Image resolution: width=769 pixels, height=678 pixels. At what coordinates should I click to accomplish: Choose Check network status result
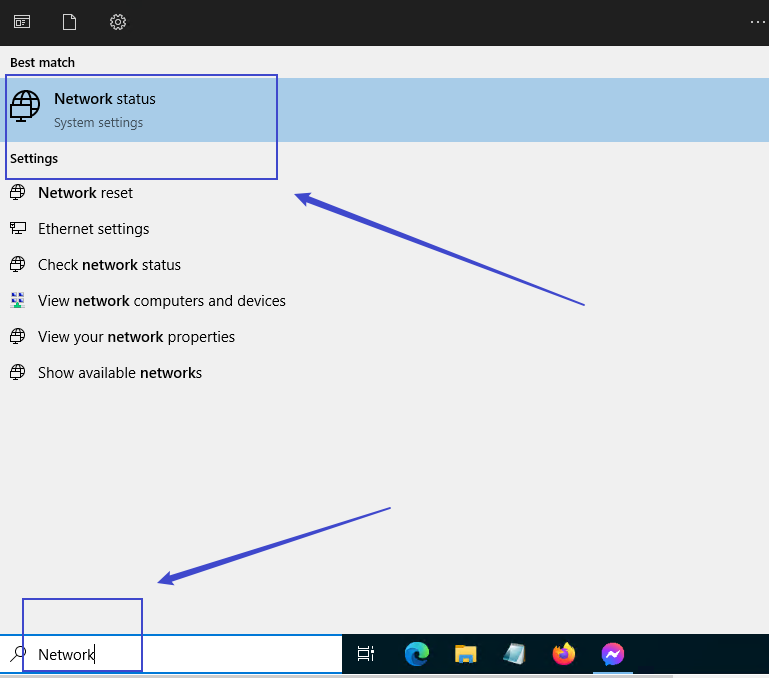109,265
